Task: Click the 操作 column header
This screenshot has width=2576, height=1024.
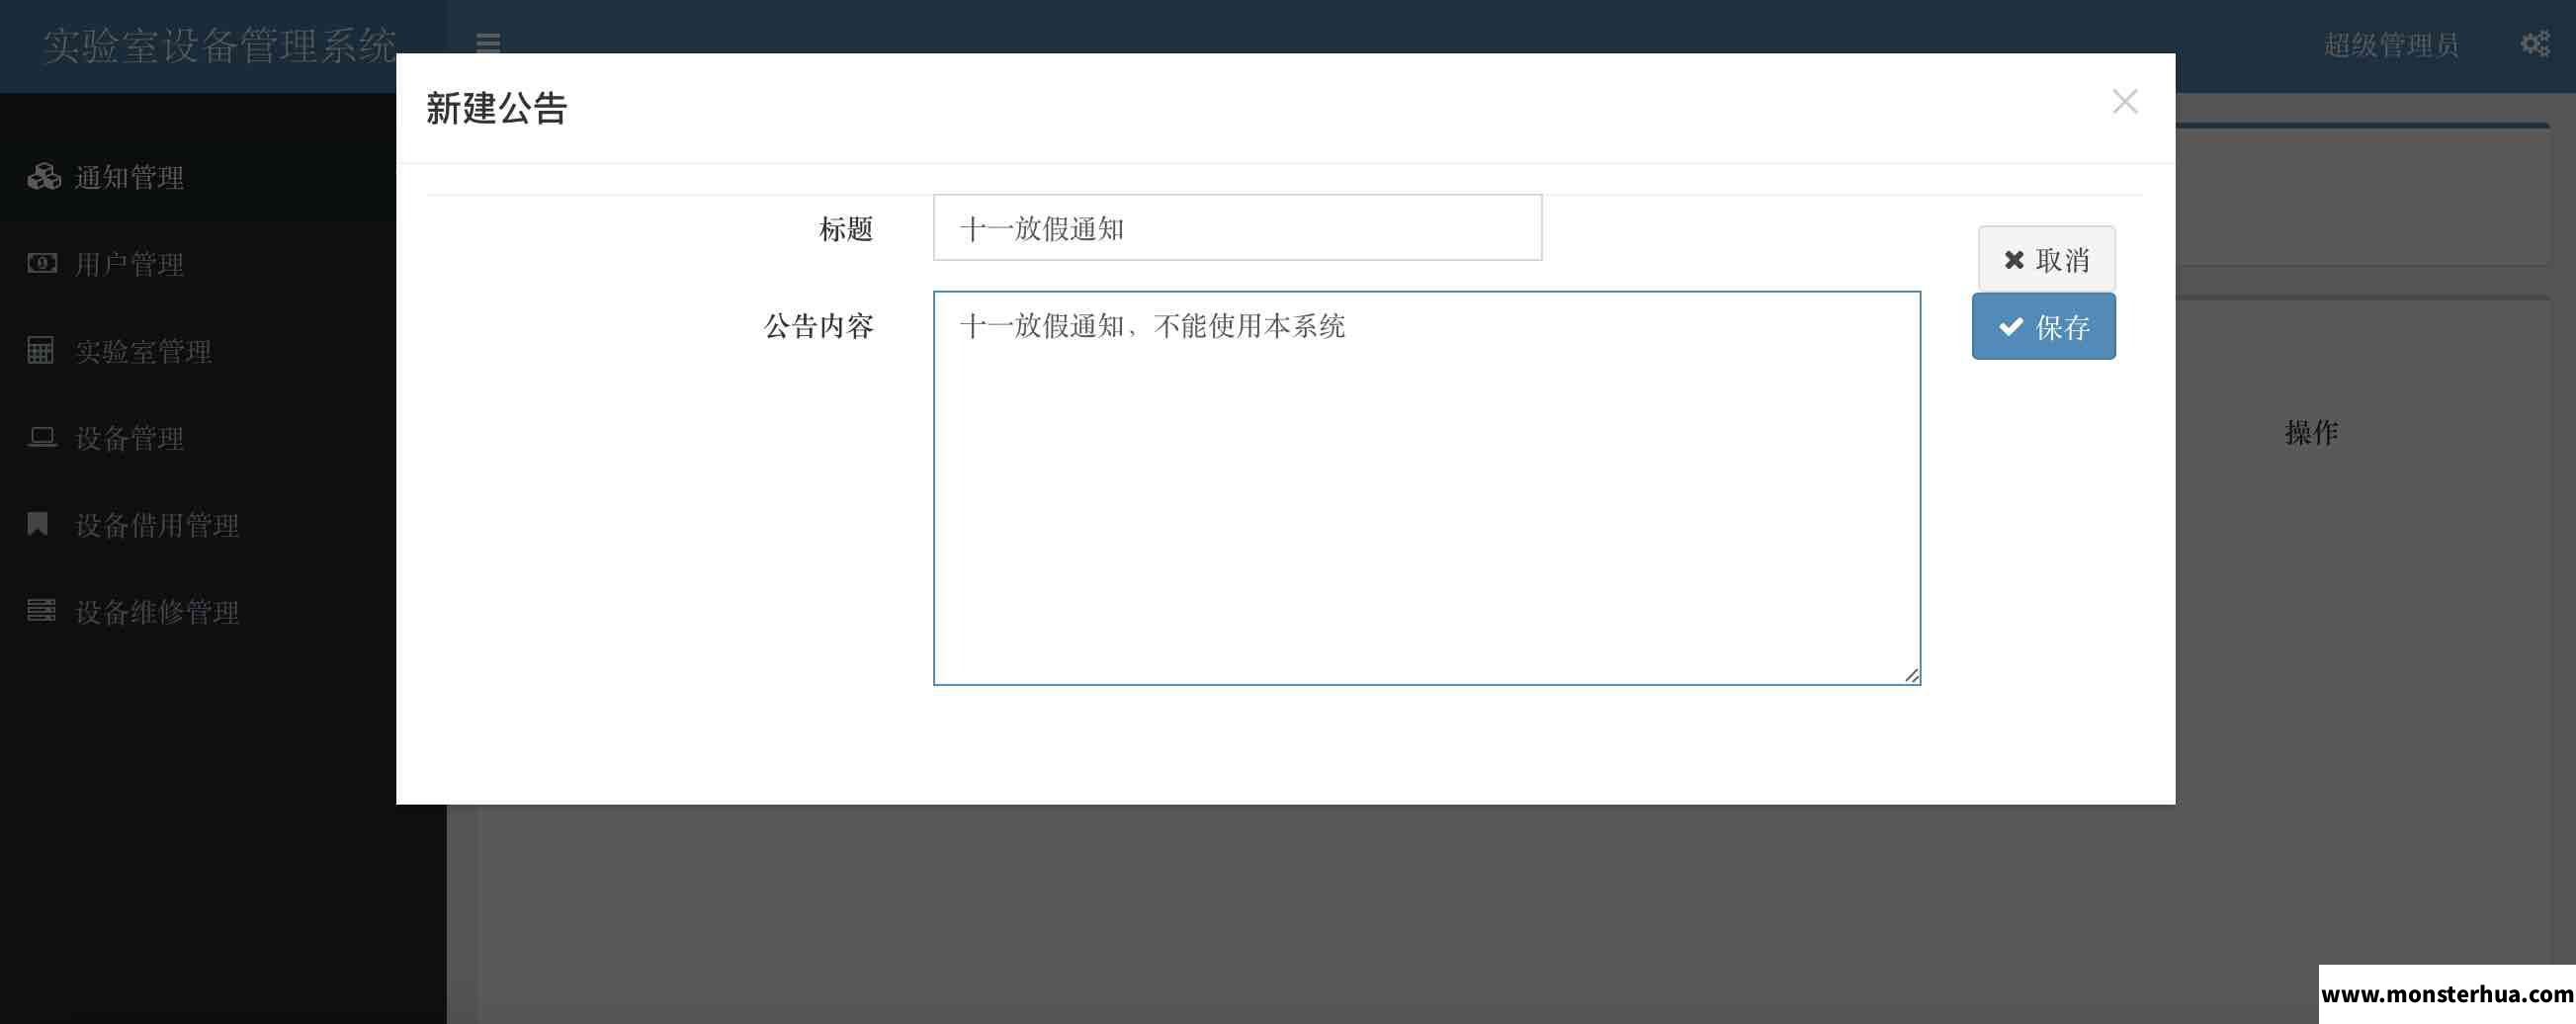Action: pyautogui.click(x=2311, y=433)
